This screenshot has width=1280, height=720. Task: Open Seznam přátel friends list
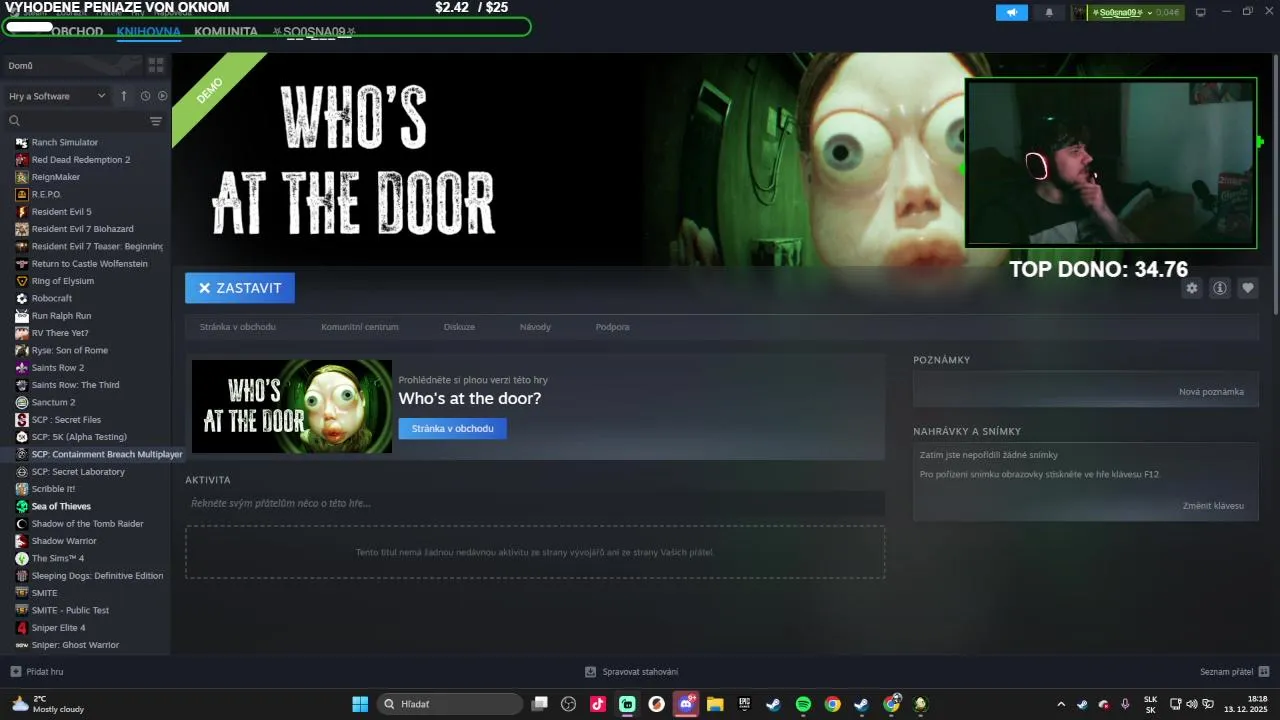(1235, 672)
